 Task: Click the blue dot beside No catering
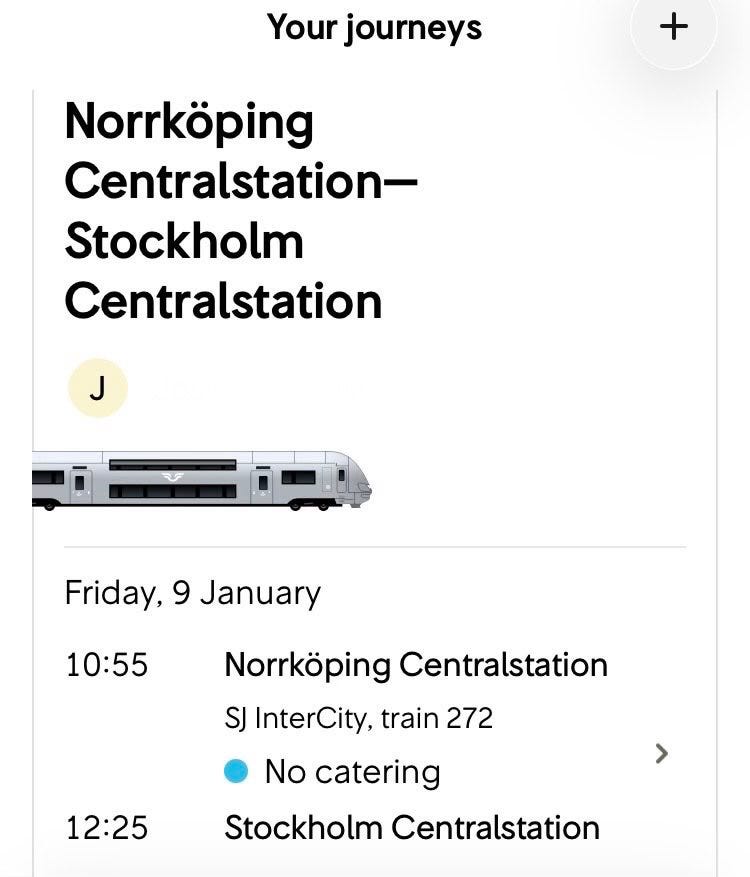pos(236,771)
